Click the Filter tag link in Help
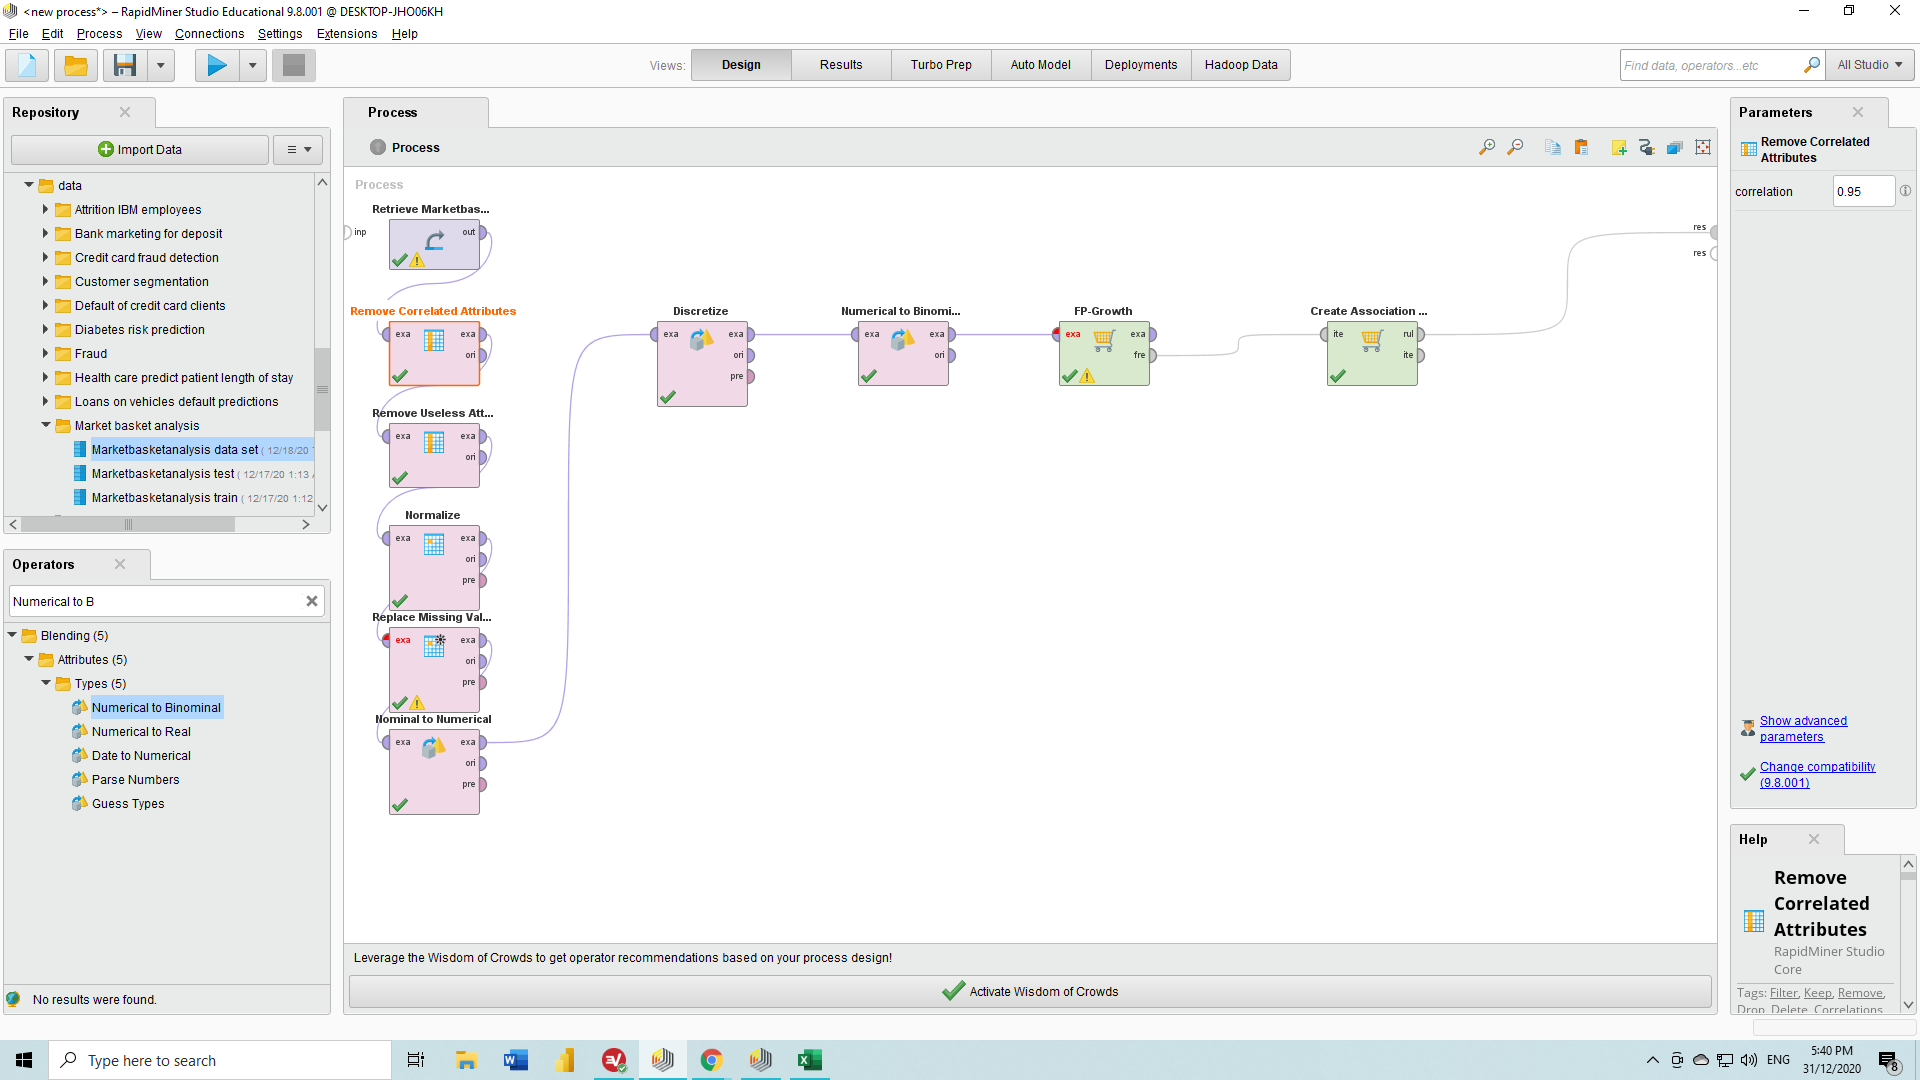Screen dimensions: 1920x1080 (x=1783, y=993)
